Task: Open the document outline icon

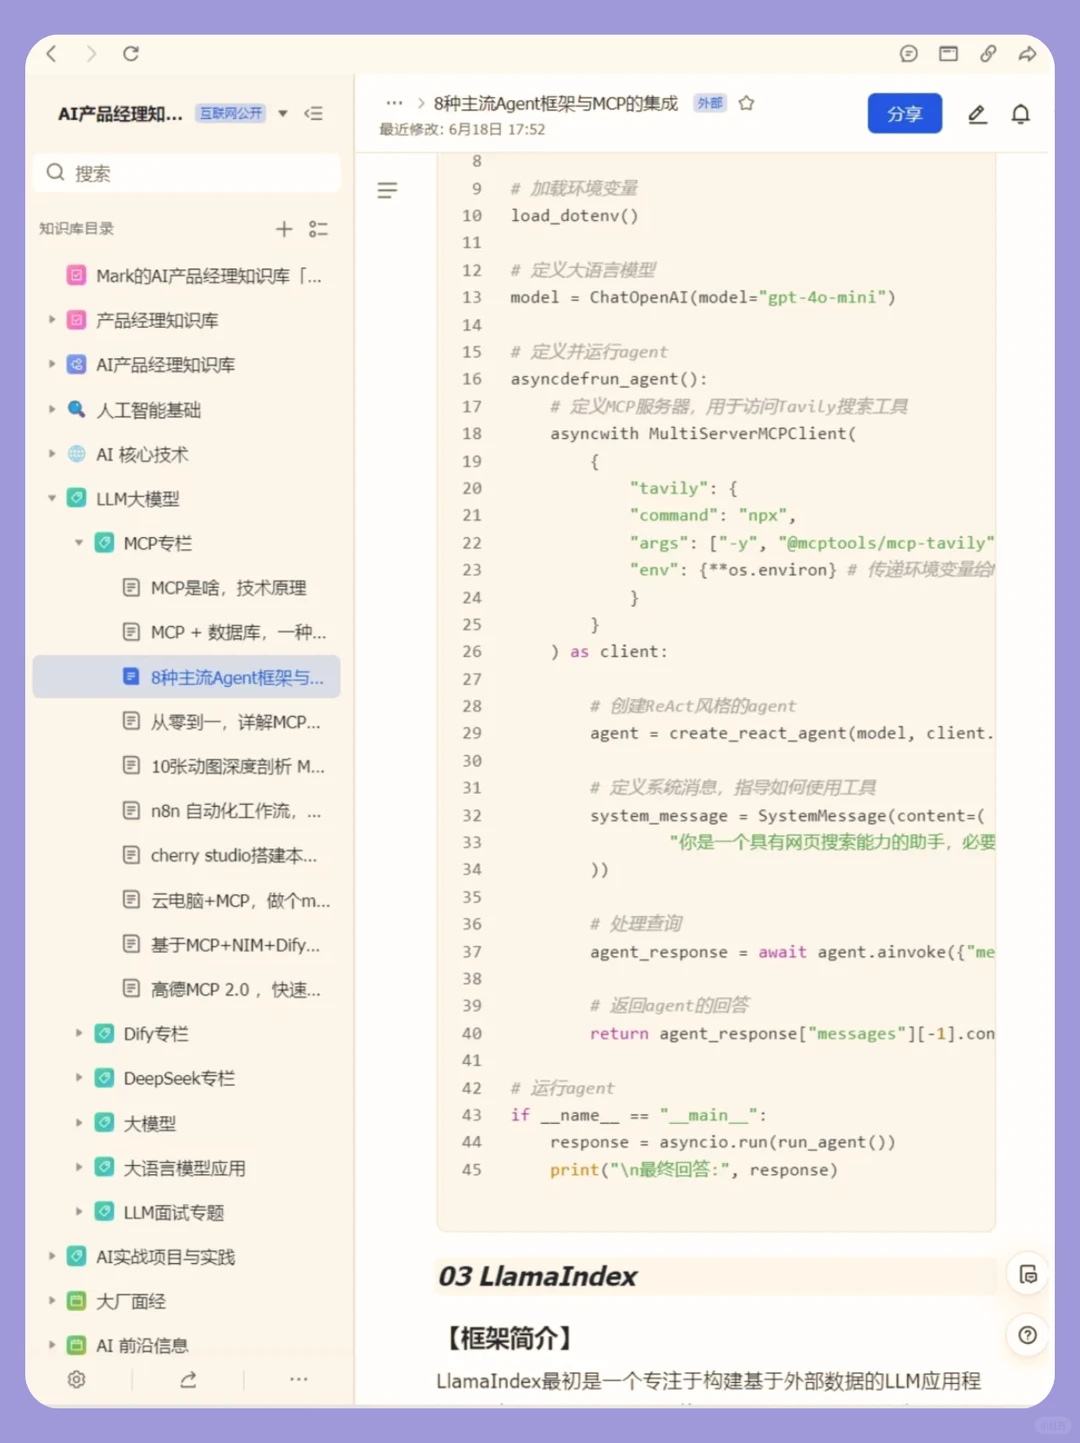Action: 387,190
